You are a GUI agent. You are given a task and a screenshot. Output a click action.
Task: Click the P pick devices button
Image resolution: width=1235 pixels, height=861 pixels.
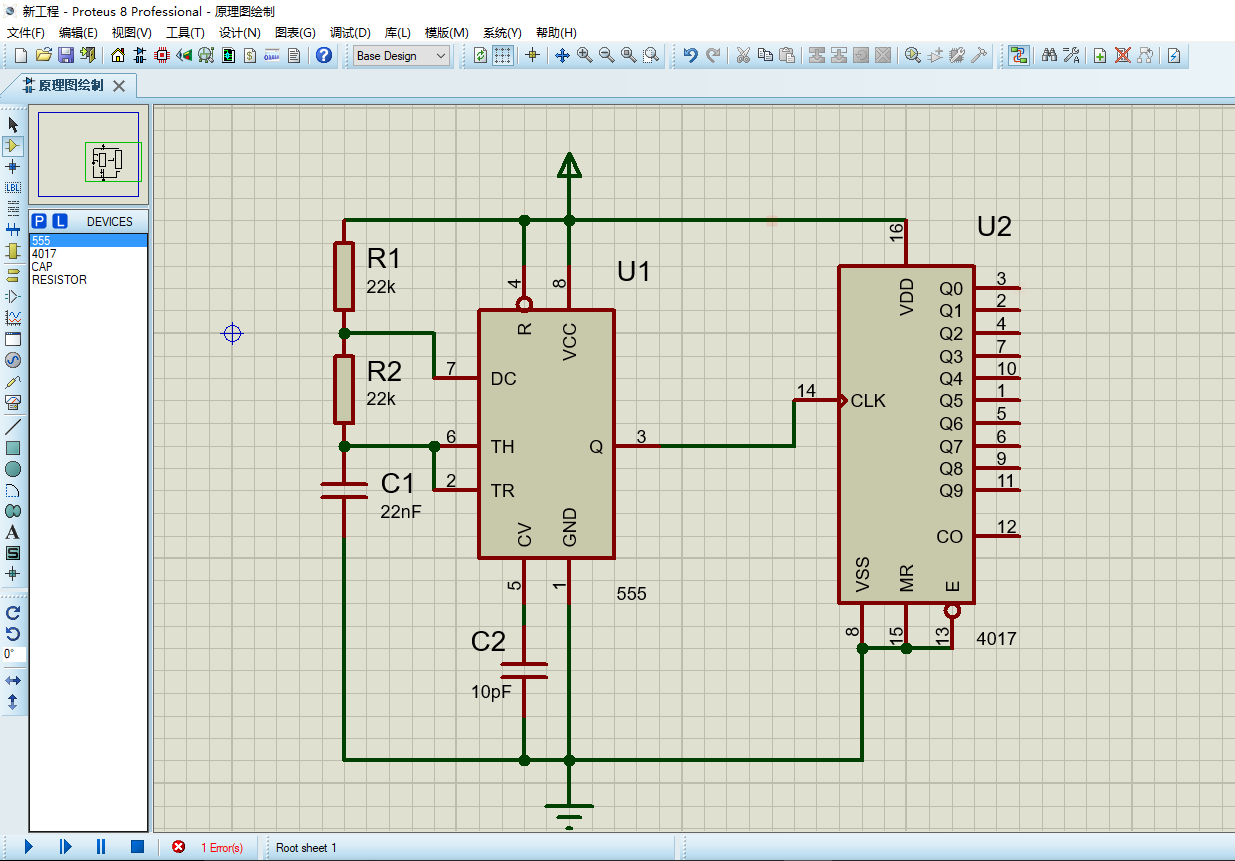[x=39, y=221]
